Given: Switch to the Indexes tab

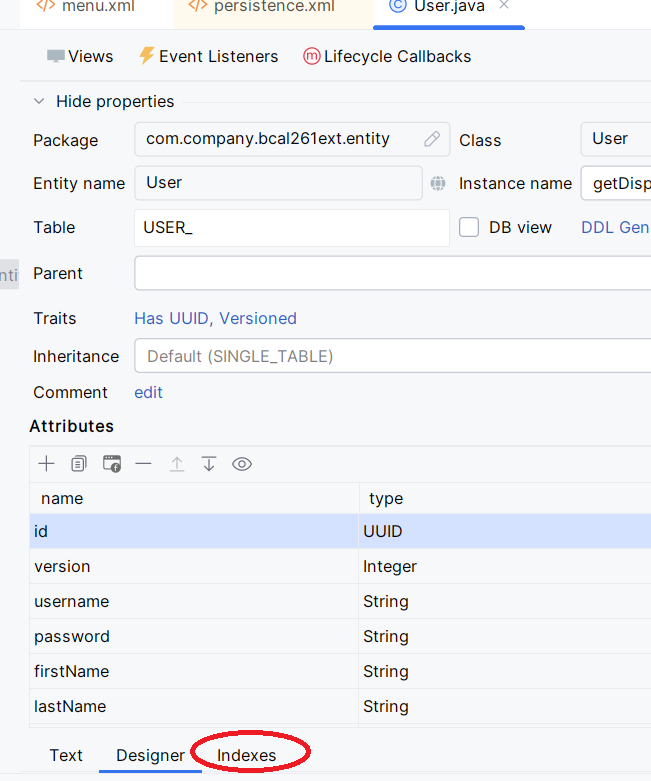Looking at the screenshot, I should pyautogui.click(x=247, y=755).
